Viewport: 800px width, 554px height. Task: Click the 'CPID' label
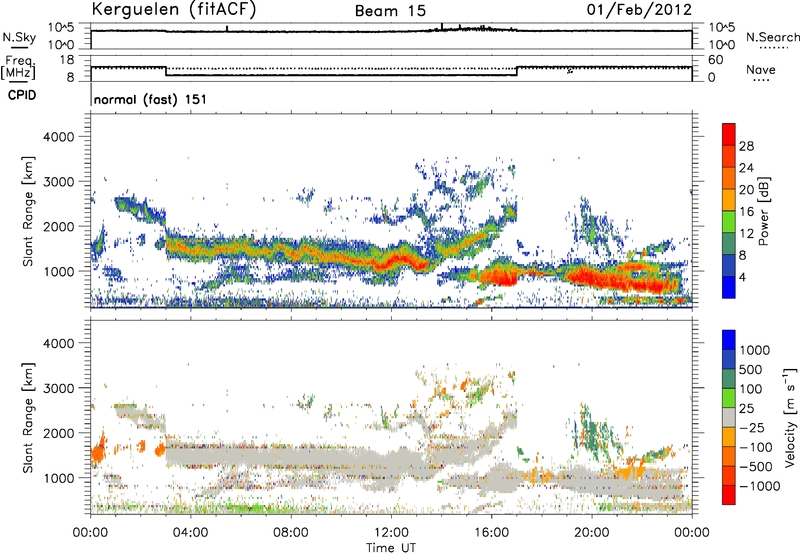(22, 95)
